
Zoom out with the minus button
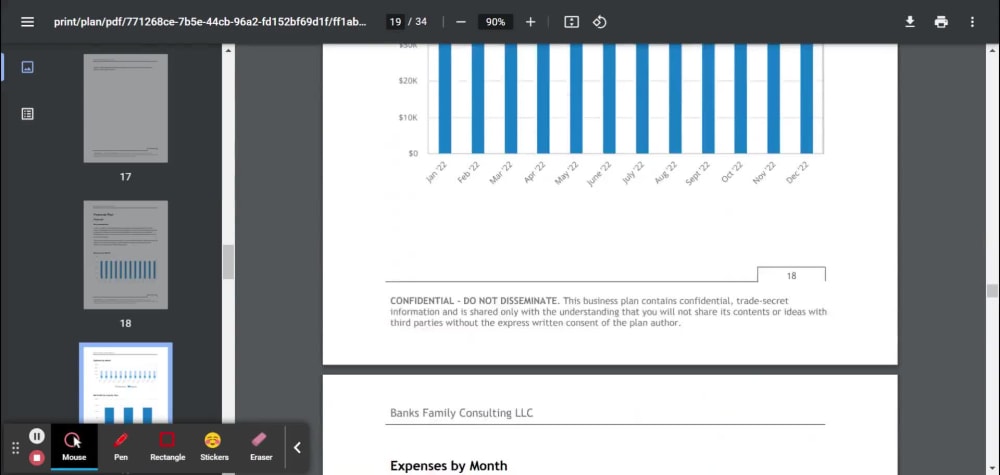coord(461,22)
